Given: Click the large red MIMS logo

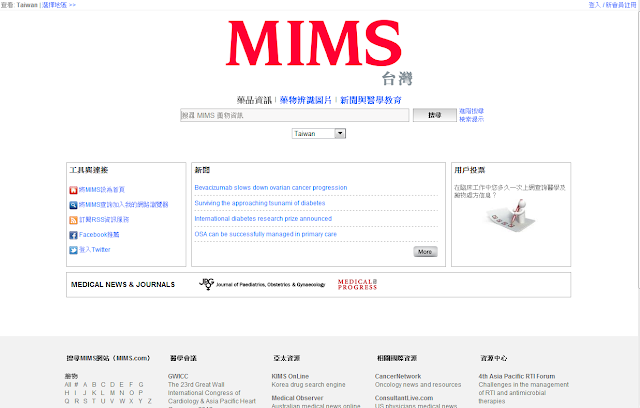Looking at the screenshot, I should (x=314, y=44).
